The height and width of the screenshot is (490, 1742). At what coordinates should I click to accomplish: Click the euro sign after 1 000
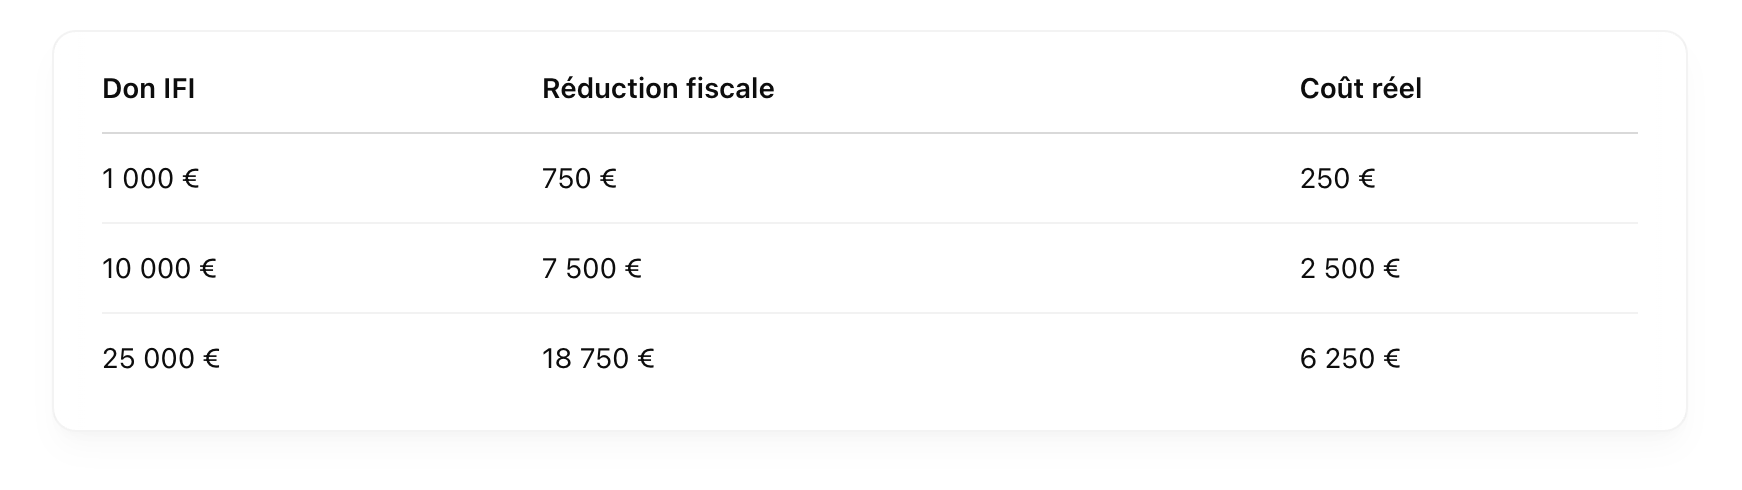click(x=191, y=179)
